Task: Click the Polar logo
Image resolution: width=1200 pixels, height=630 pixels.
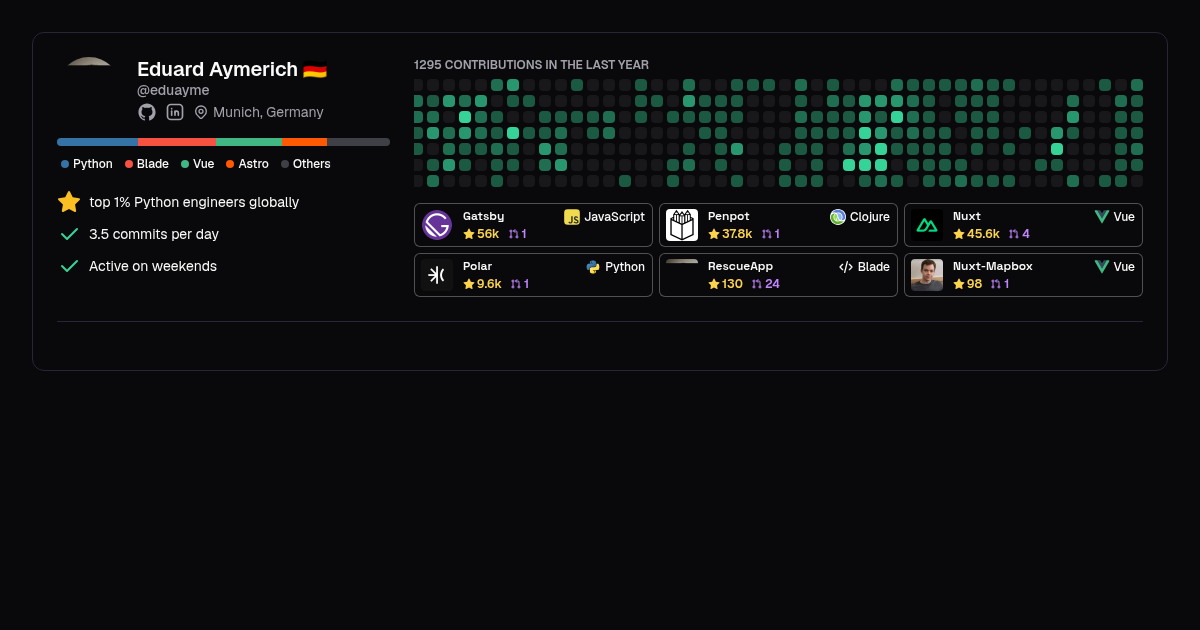Action: tap(437, 275)
